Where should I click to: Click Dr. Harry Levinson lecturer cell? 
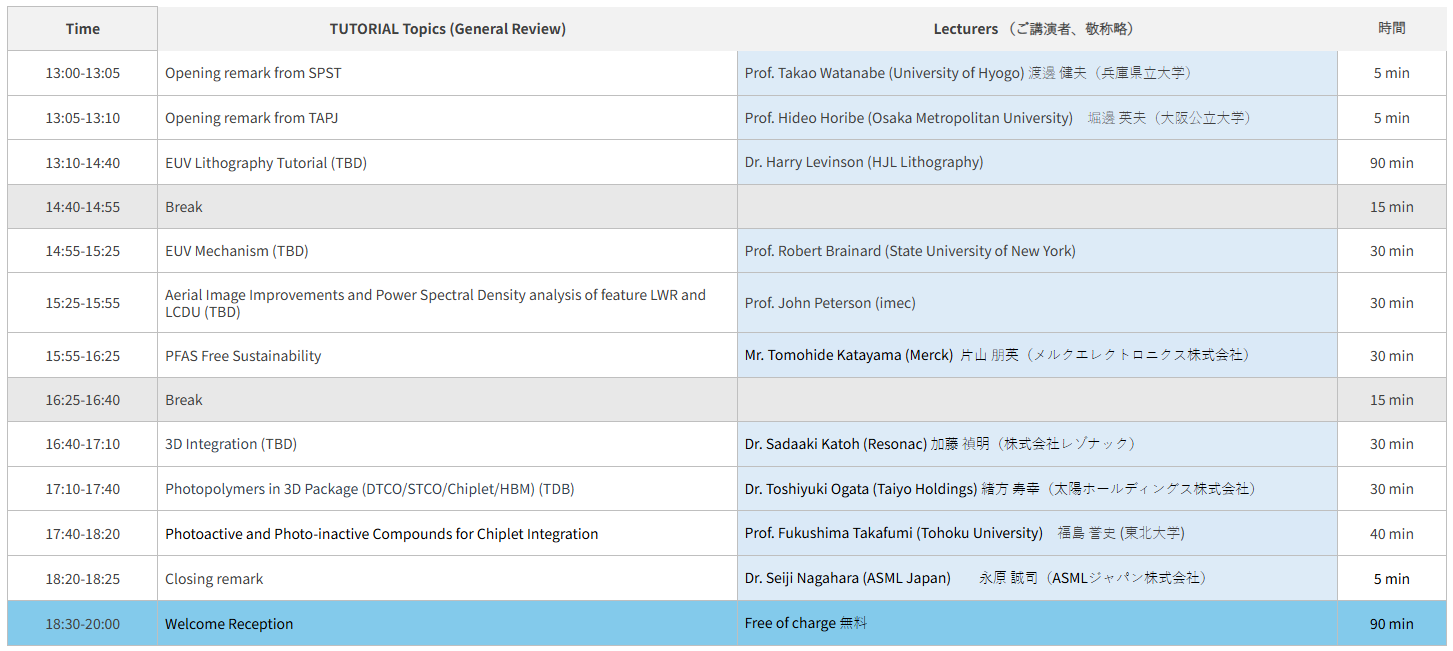click(x=863, y=162)
